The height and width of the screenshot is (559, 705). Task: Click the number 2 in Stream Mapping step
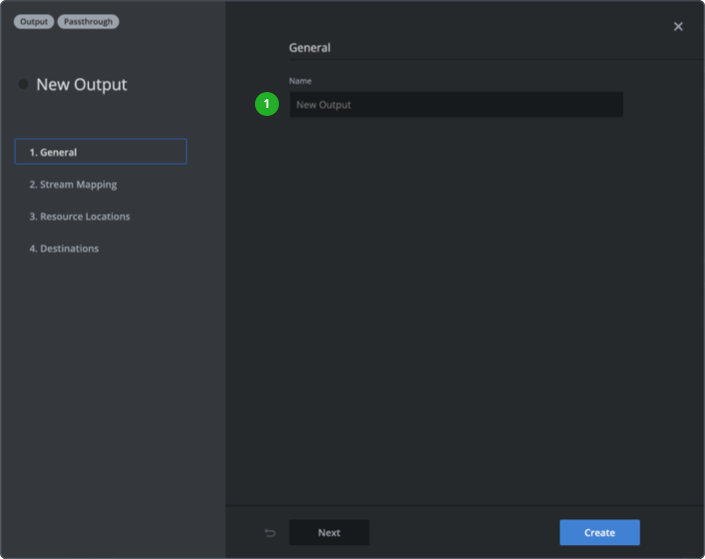[32, 184]
